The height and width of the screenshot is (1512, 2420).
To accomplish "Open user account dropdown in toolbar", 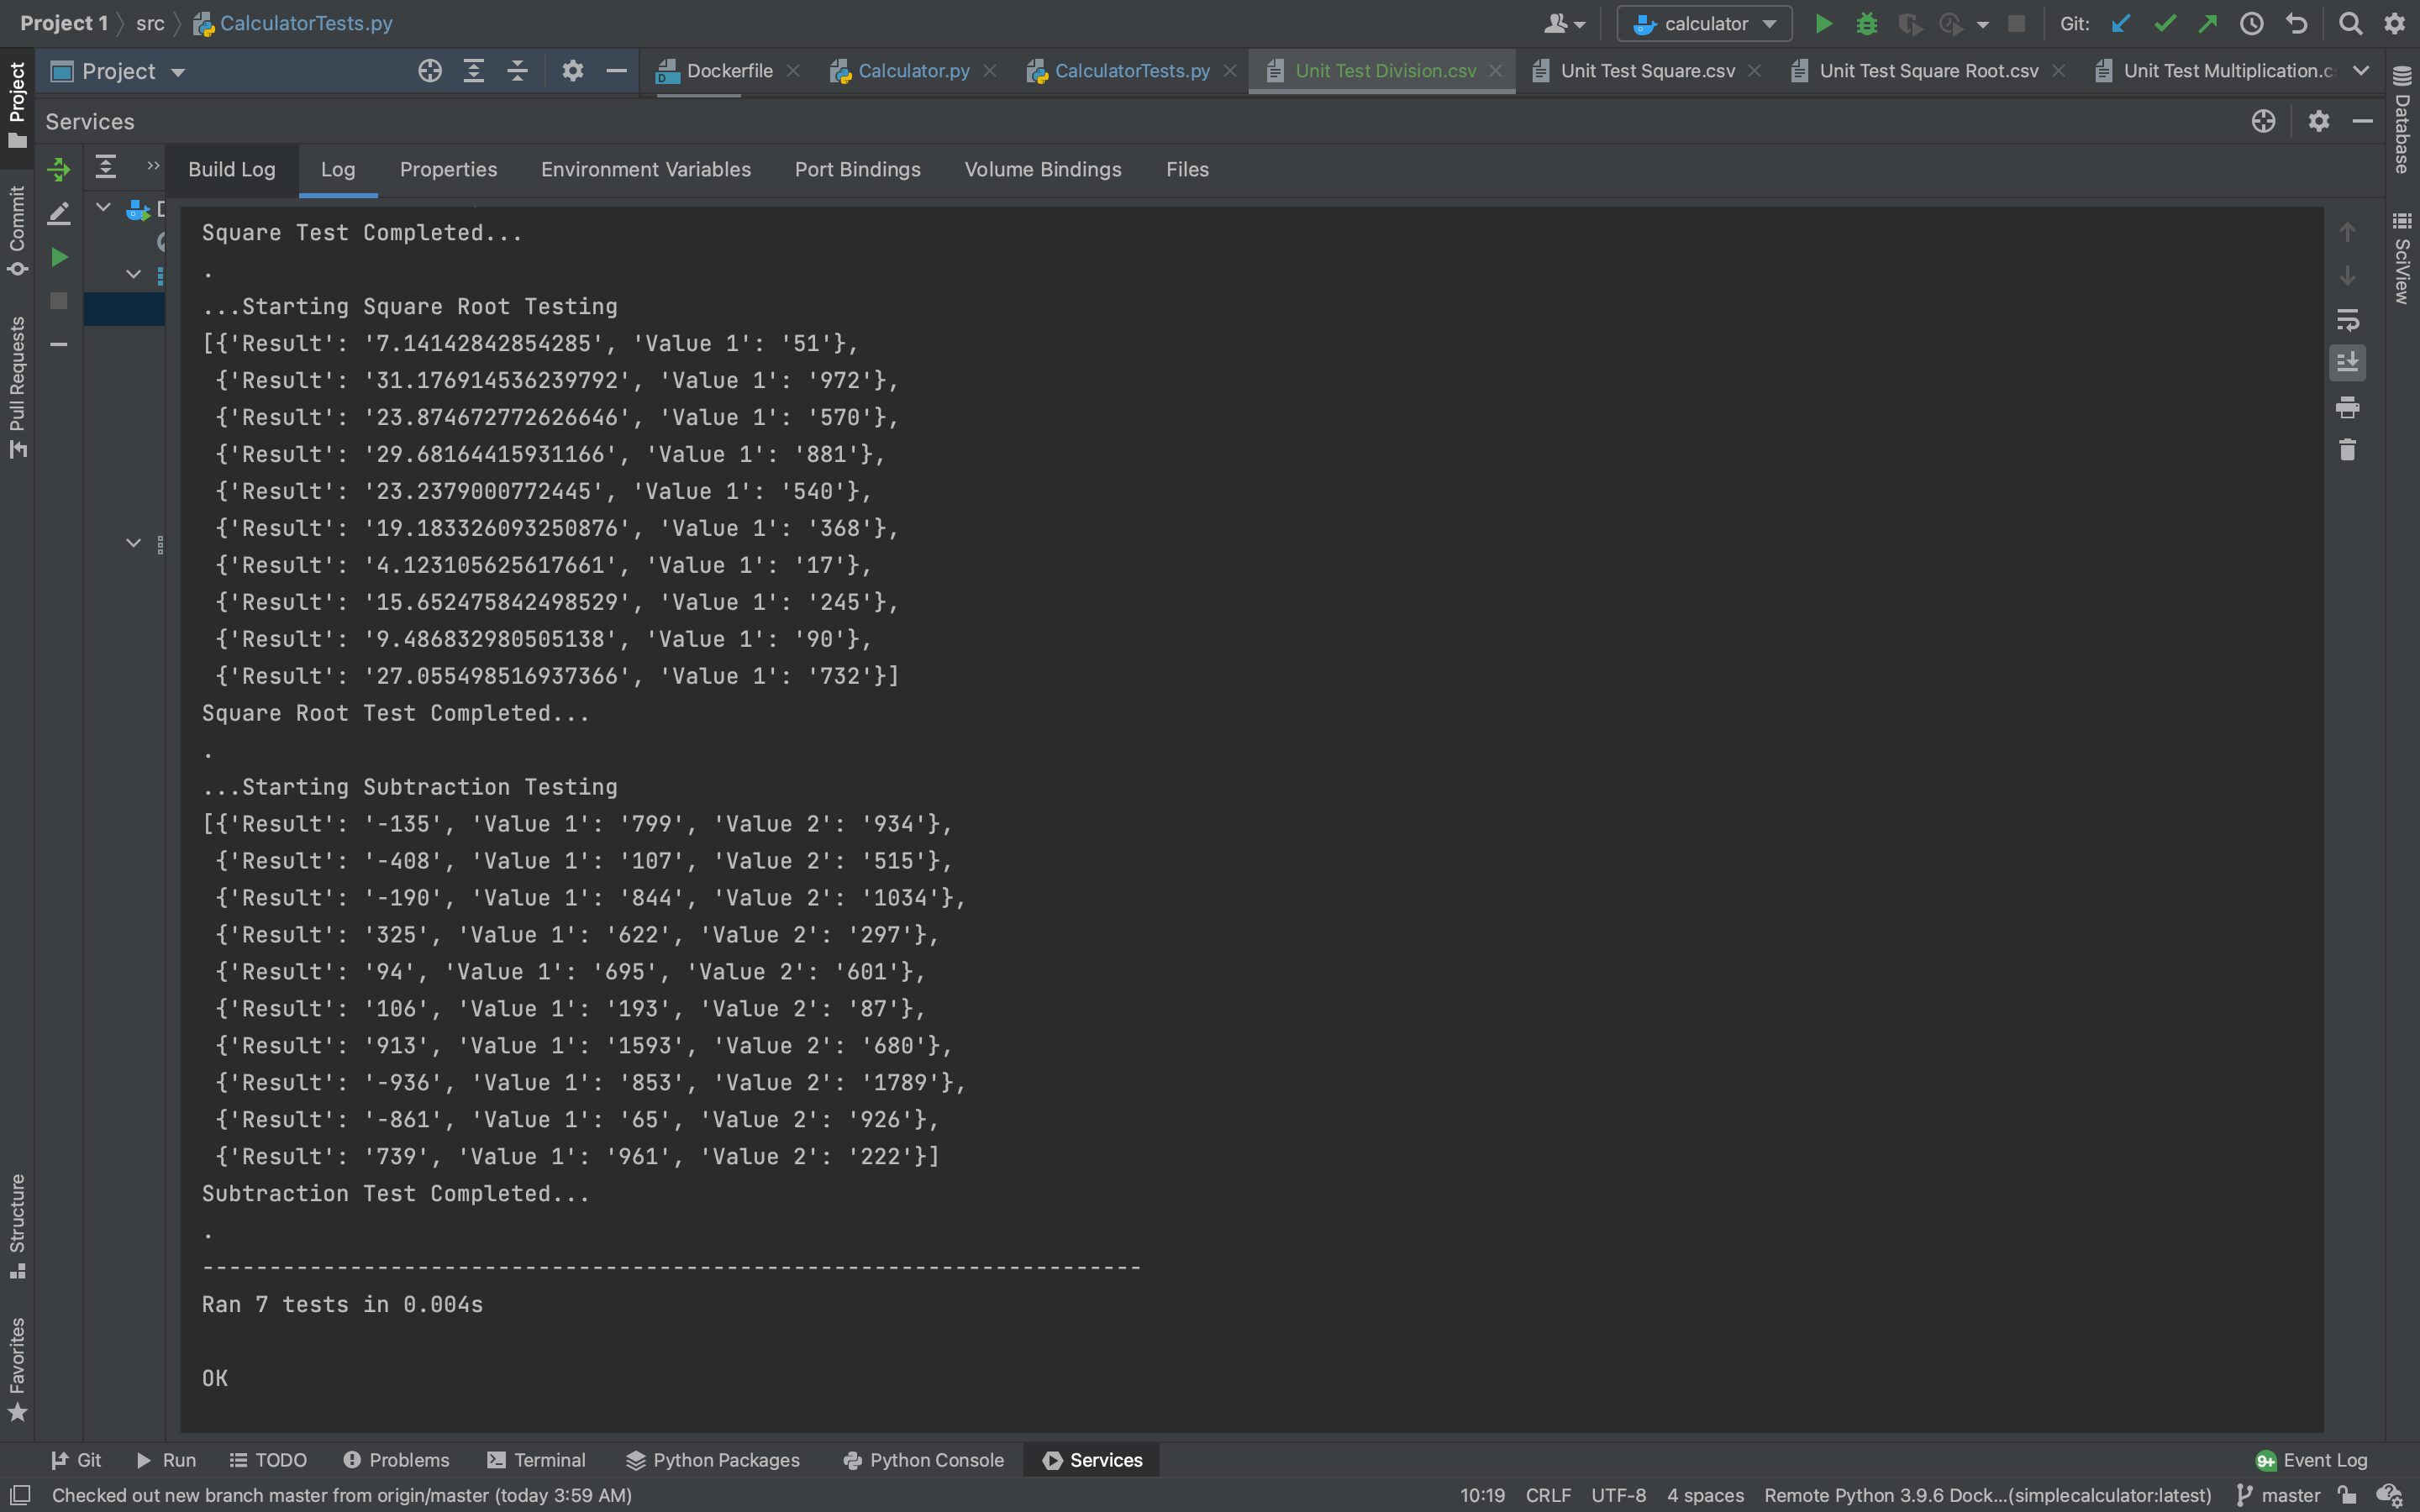I will click(1565, 23).
